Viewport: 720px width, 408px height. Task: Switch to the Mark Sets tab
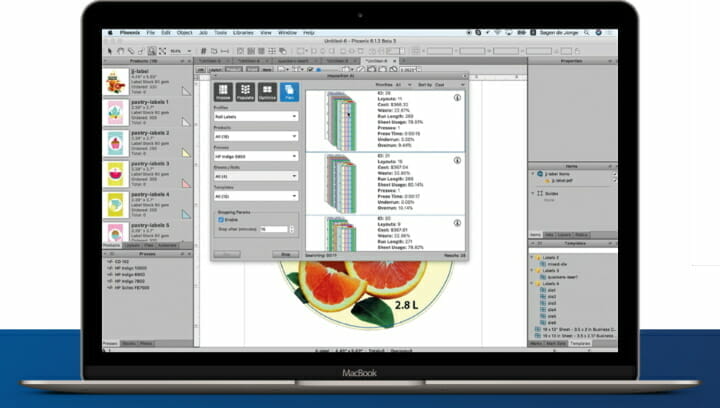[556, 343]
